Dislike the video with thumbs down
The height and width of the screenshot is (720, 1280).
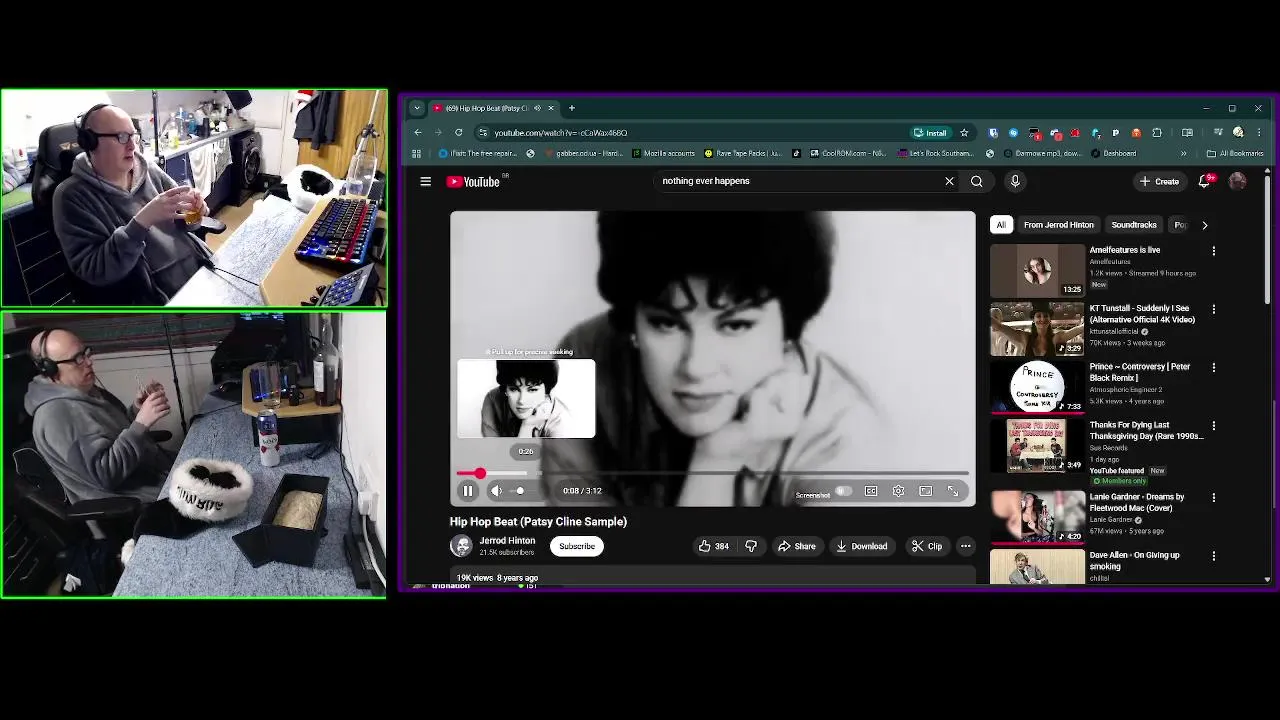pyautogui.click(x=751, y=546)
